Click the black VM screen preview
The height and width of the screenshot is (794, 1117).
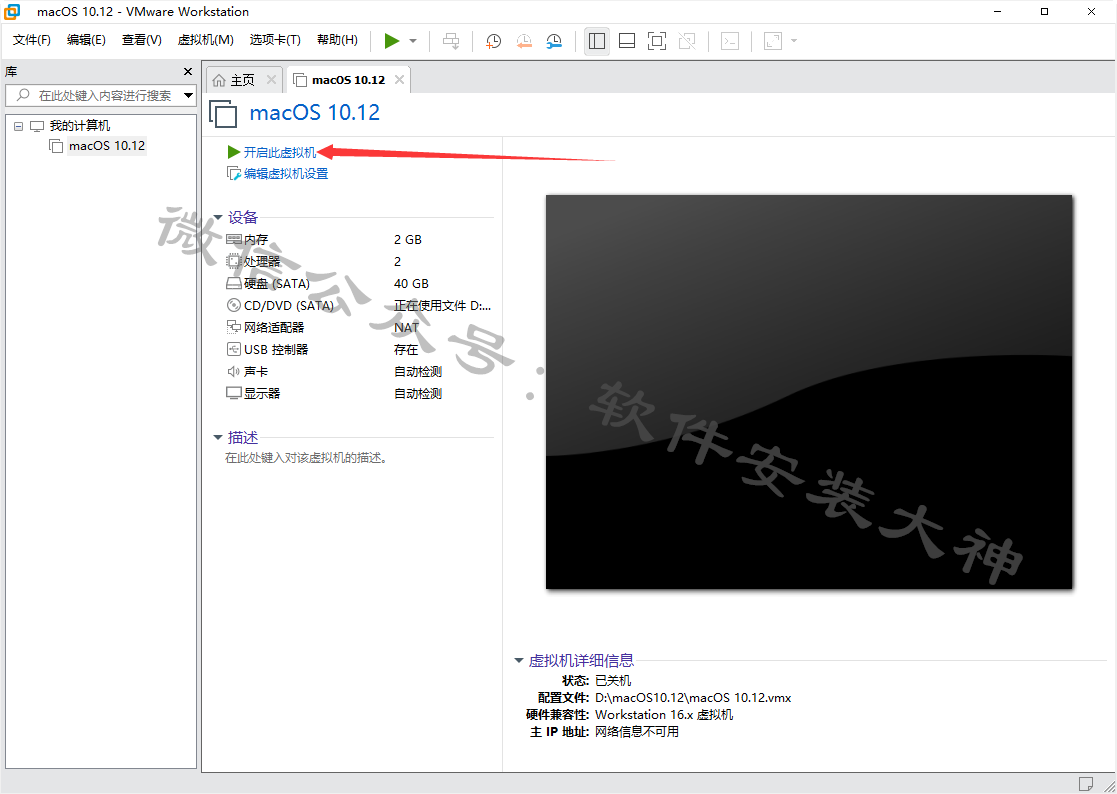click(x=809, y=392)
